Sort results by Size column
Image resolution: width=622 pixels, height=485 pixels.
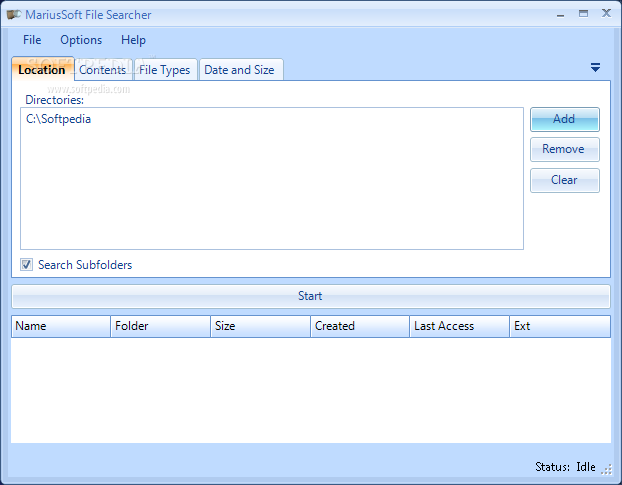(x=260, y=326)
